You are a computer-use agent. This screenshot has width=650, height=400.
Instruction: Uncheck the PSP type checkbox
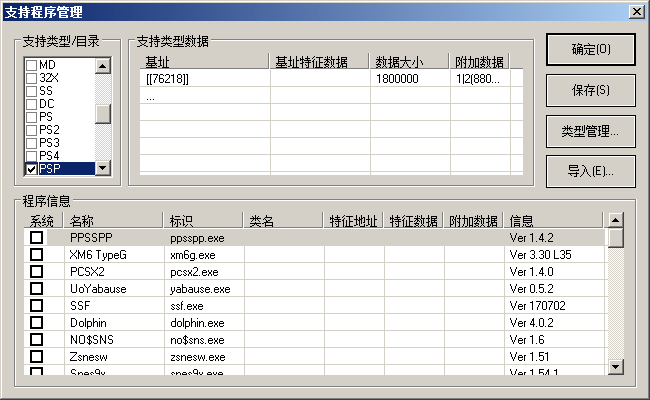(32, 169)
